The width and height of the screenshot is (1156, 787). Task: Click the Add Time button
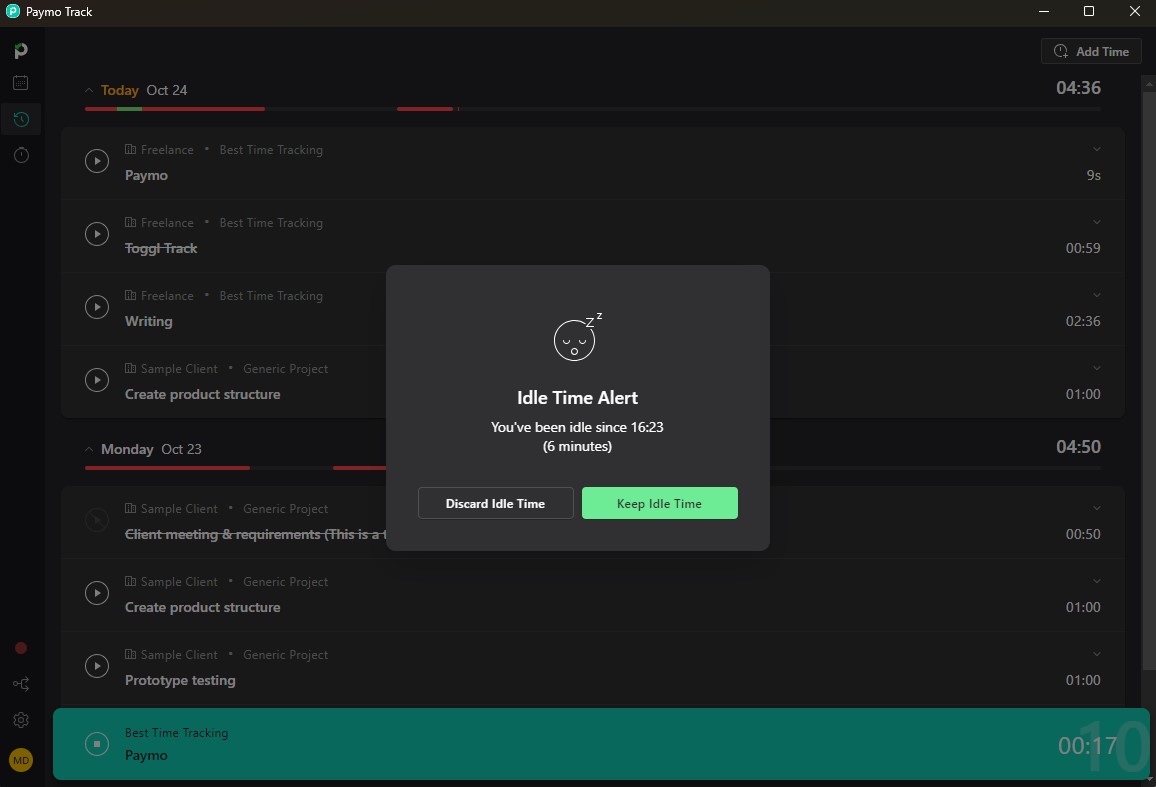pos(1091,52)
